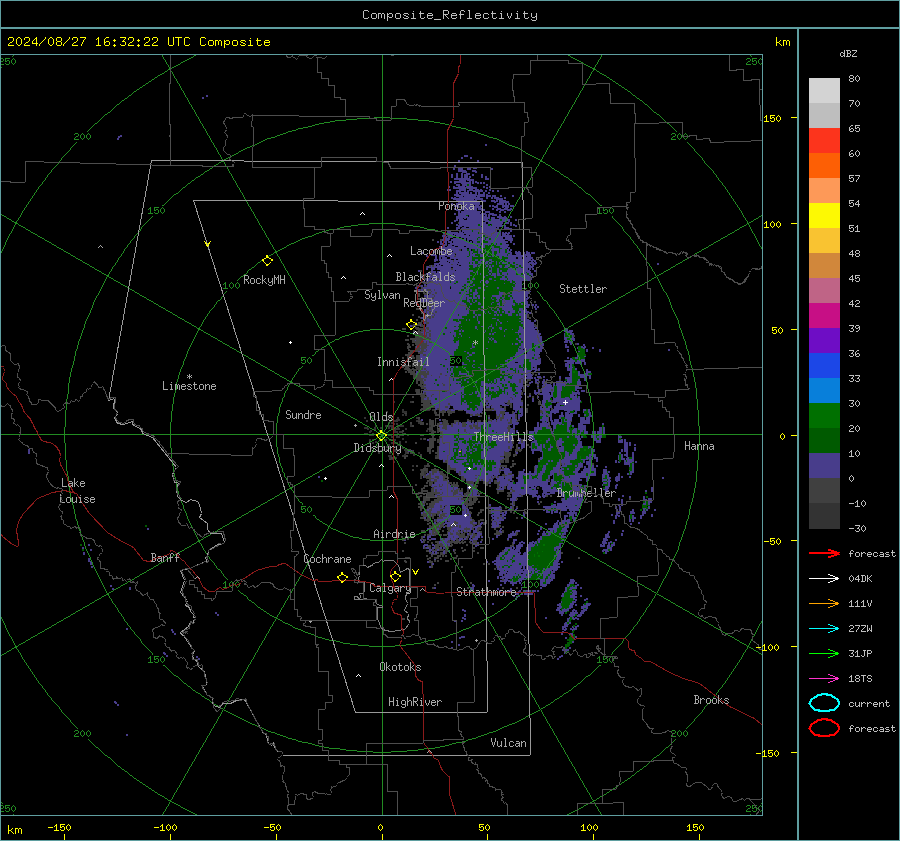Click the Stettler town label
Screen dimensions: 900x841
pyautogui.click(x=583, y=289)
